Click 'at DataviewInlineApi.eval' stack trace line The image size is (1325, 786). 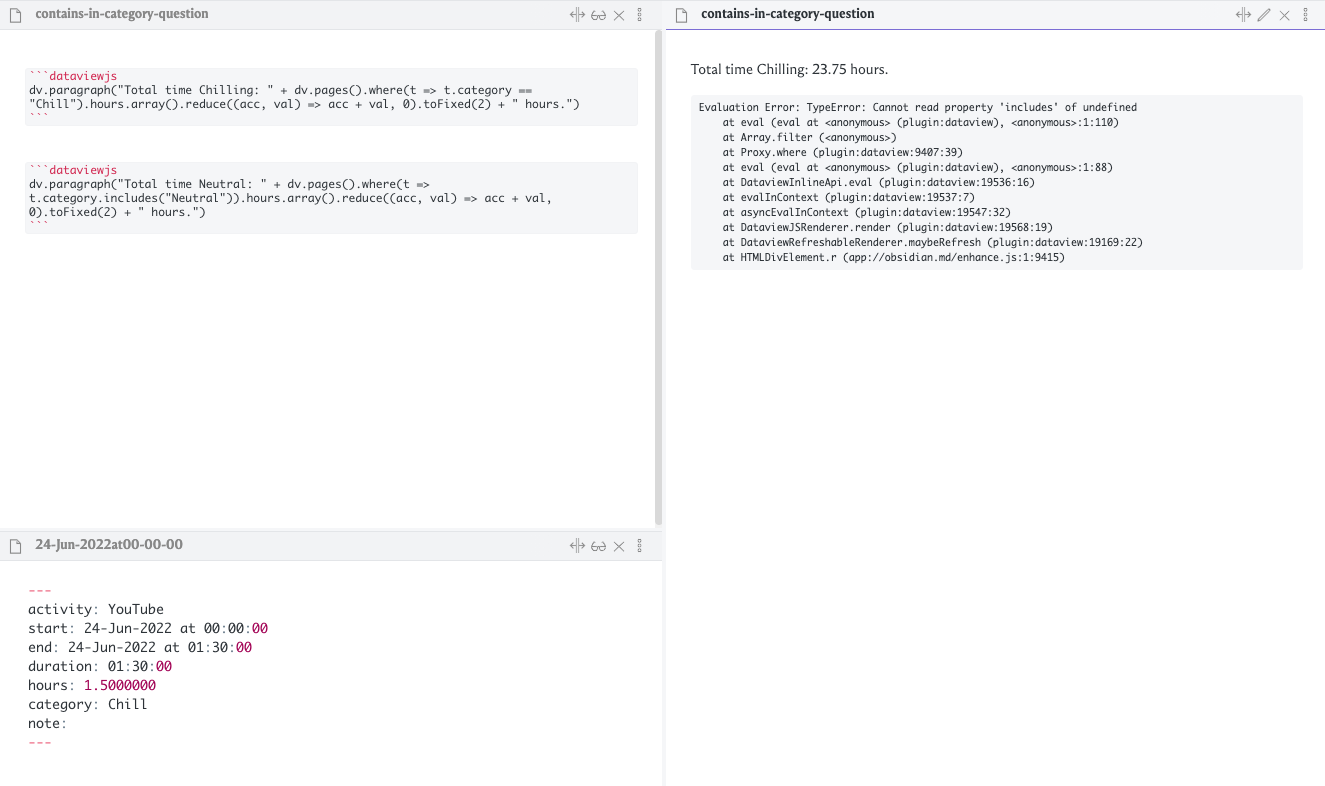879,182
